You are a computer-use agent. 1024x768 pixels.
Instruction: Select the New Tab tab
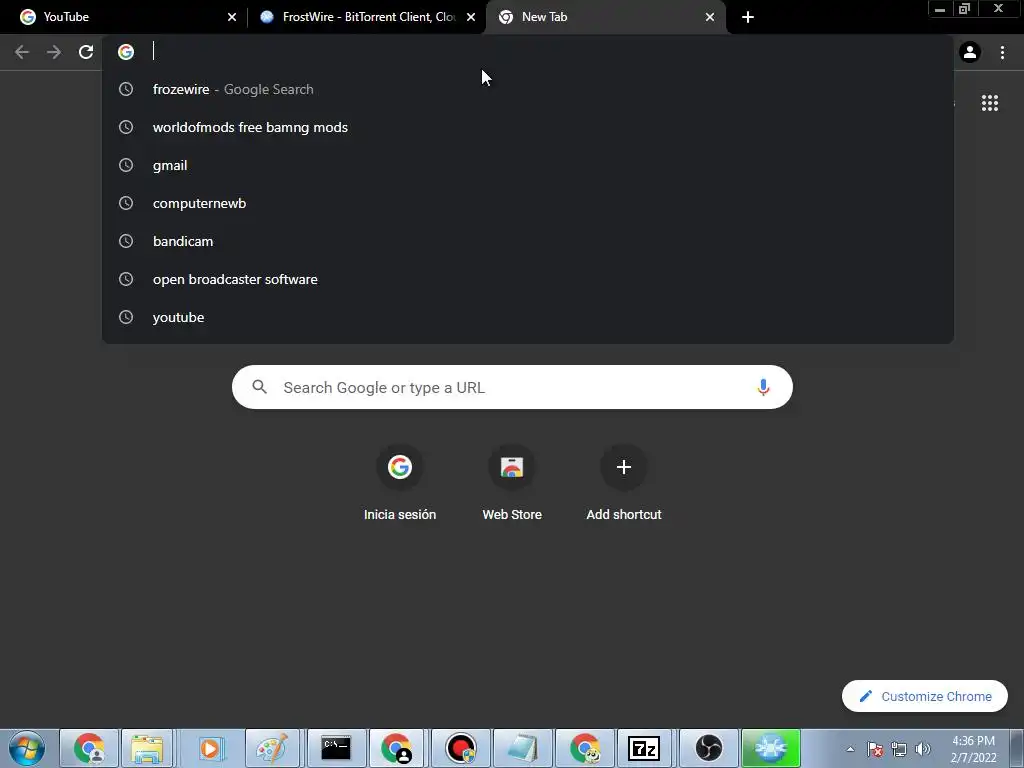605,17
